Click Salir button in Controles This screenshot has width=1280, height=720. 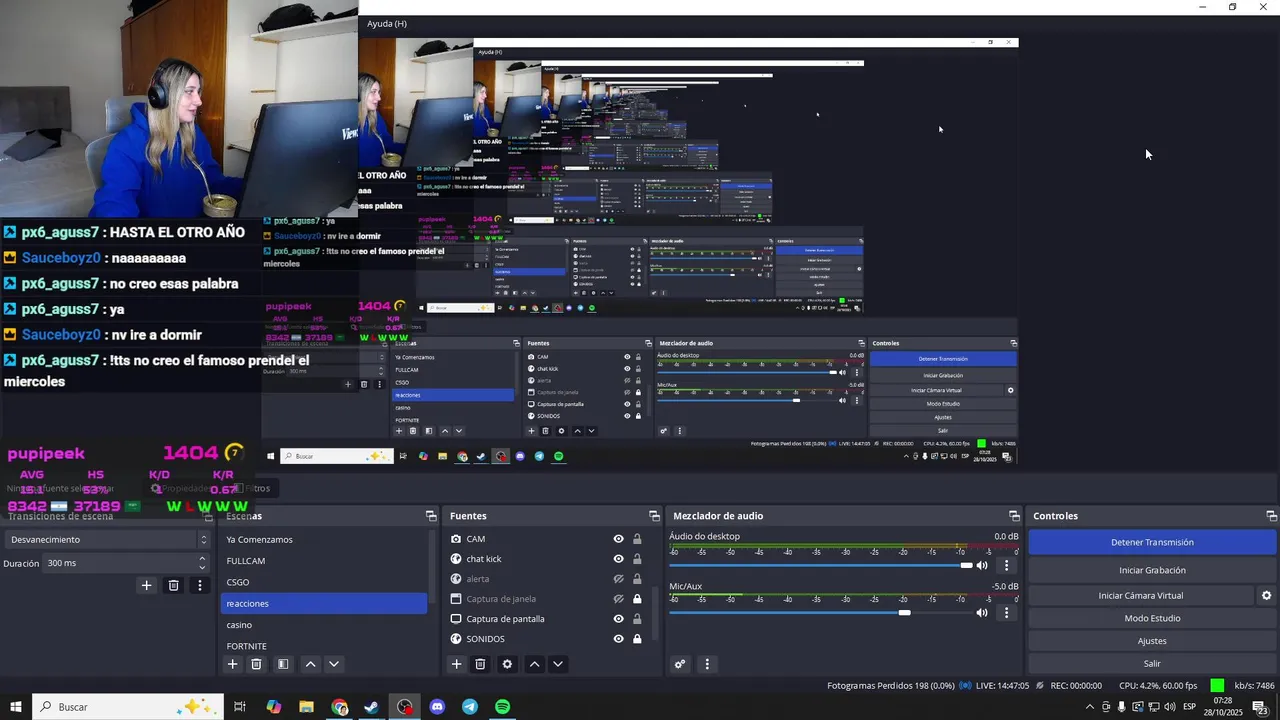(x=1152, y=663)
